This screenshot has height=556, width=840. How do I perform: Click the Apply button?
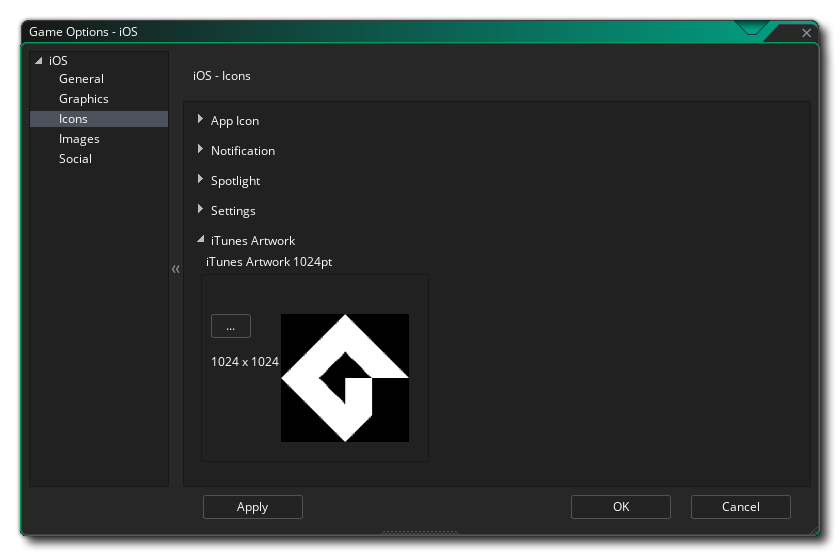(253, 507)
